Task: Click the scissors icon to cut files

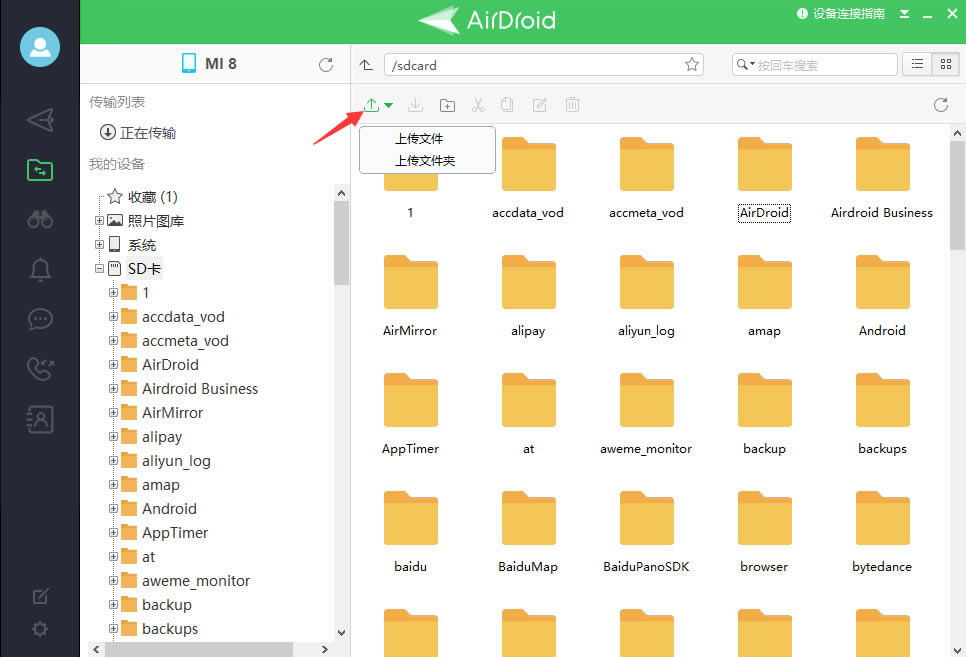Action: click(x=478, y=104)
